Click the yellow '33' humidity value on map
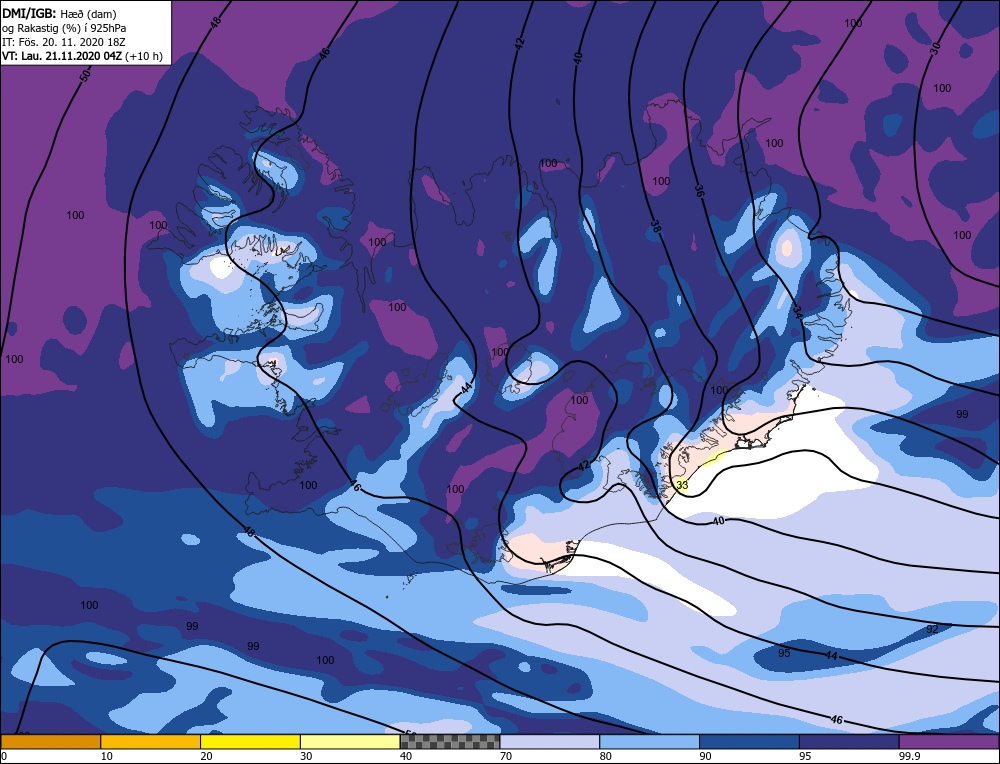 tap(682, 485)
